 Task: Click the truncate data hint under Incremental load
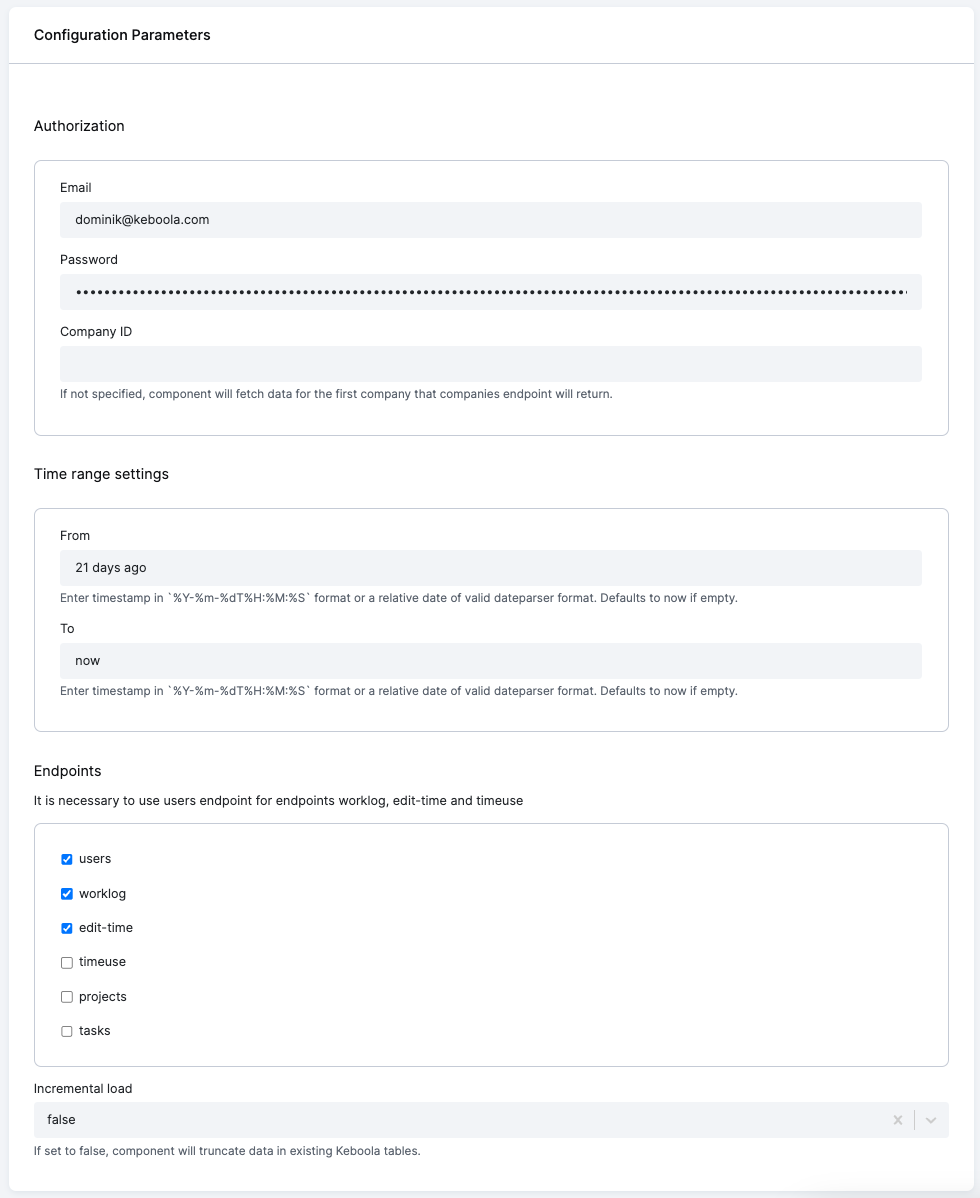coord(227,1151)
